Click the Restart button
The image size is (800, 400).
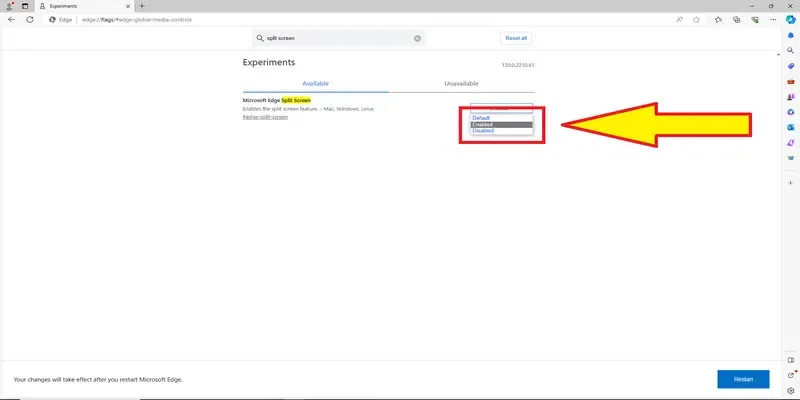click(743, 379)
